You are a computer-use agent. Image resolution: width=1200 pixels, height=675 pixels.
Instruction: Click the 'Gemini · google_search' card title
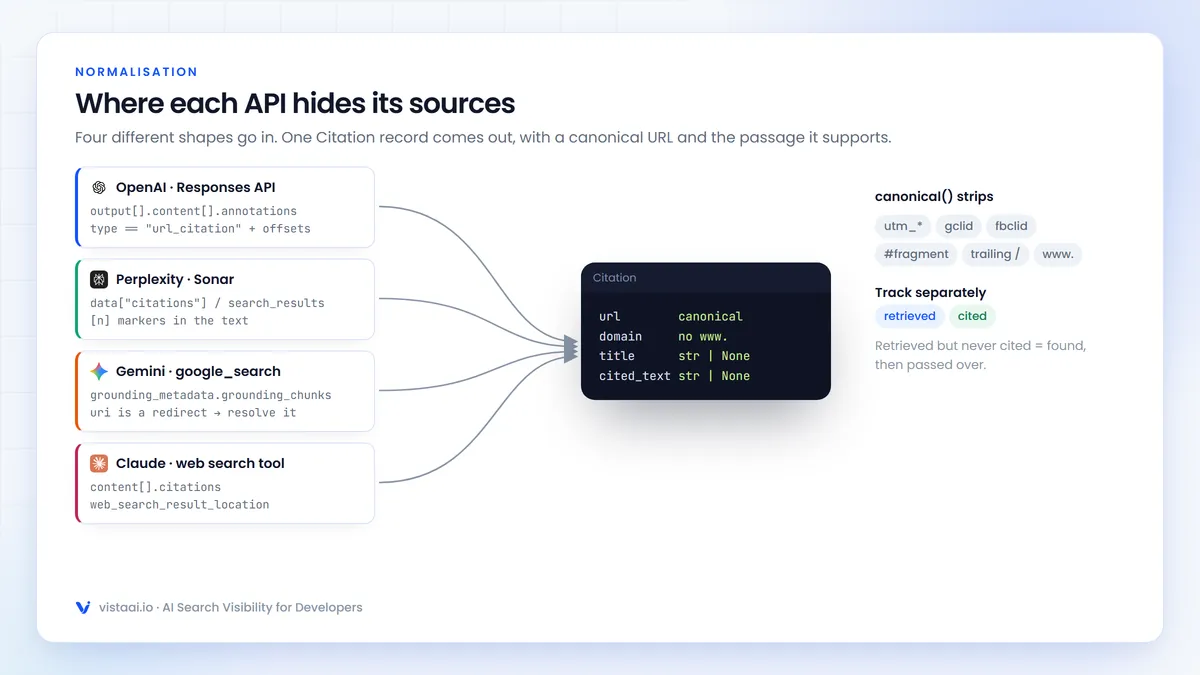(x=198, y=371)
